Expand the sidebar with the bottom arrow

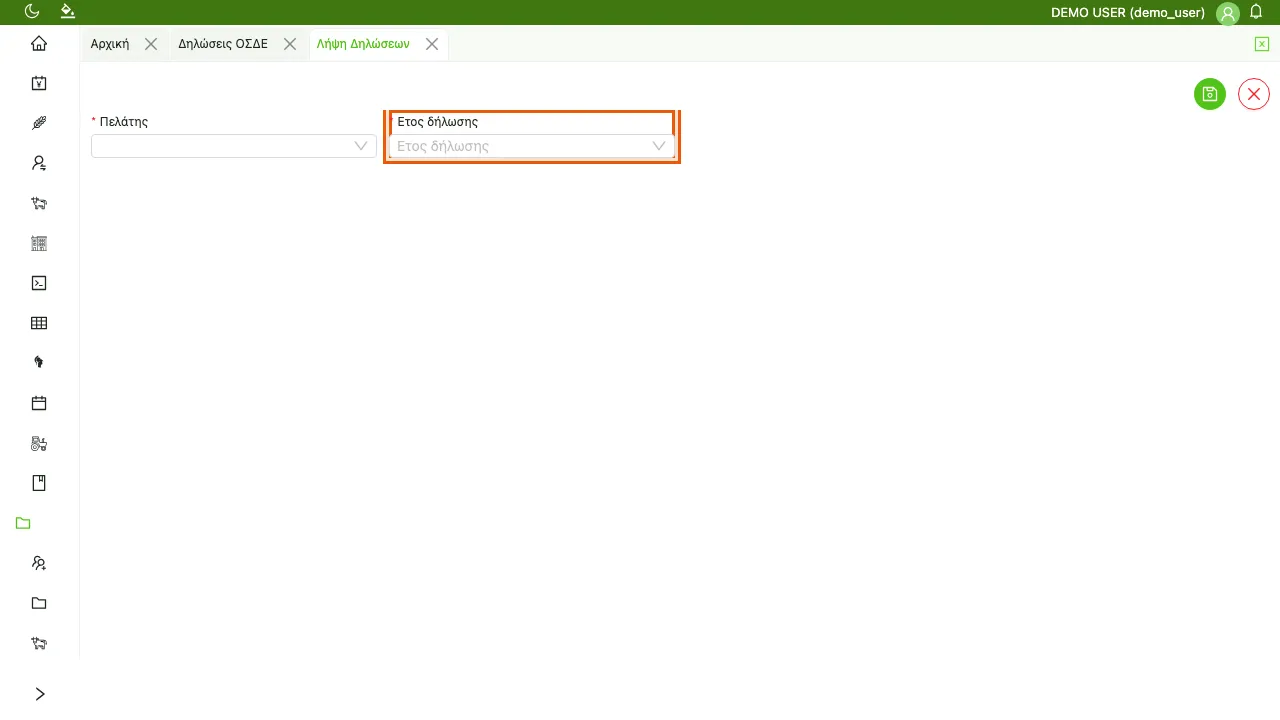click(x=40, y=694)
